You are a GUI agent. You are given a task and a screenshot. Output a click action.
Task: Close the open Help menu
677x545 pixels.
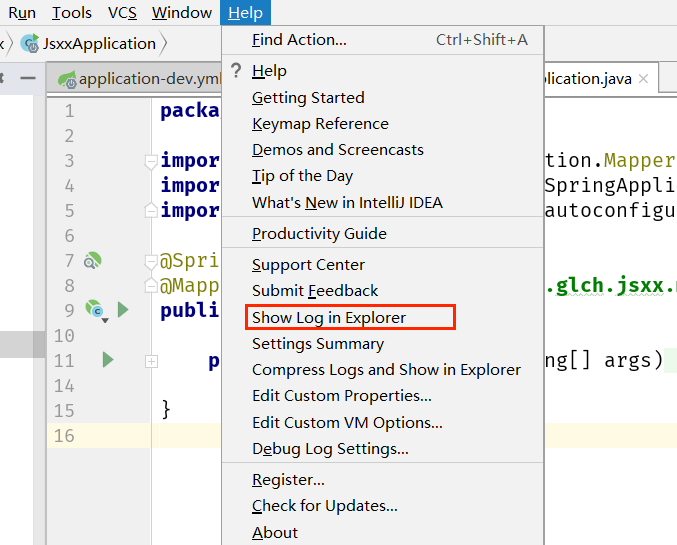pos(245,13)
